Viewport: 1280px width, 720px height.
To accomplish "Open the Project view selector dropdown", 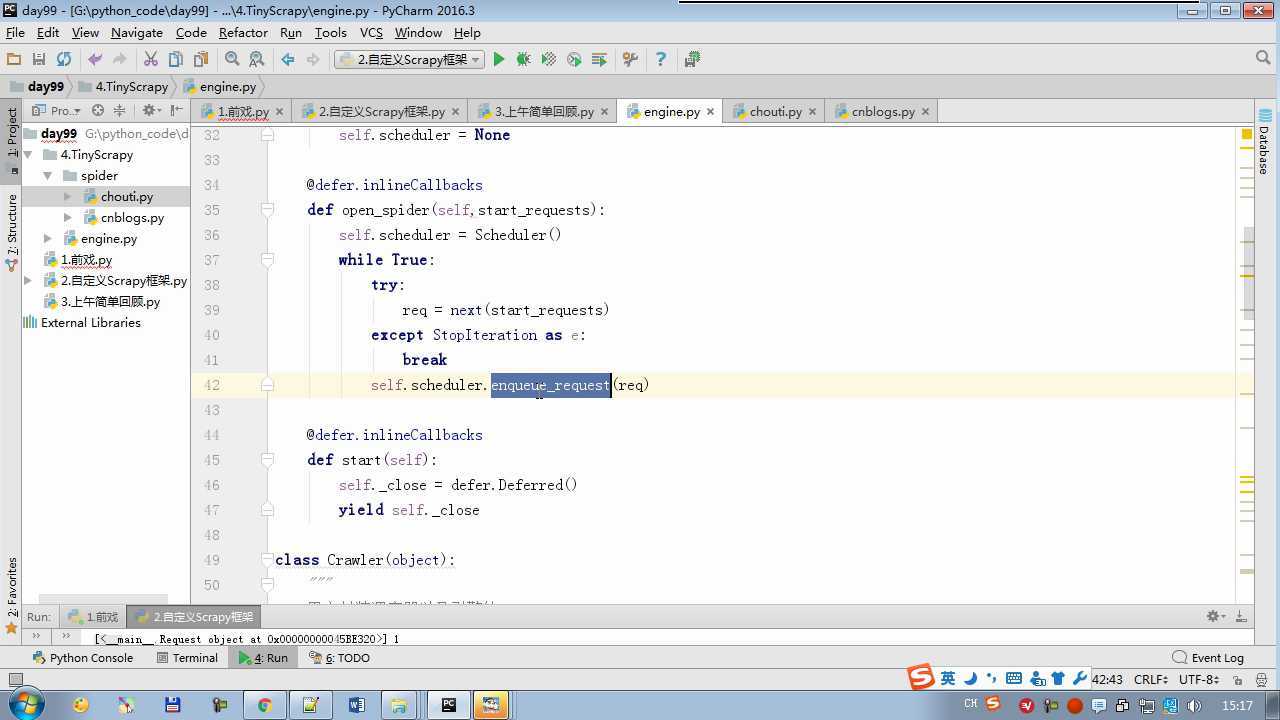I will (x=57, y=111).
